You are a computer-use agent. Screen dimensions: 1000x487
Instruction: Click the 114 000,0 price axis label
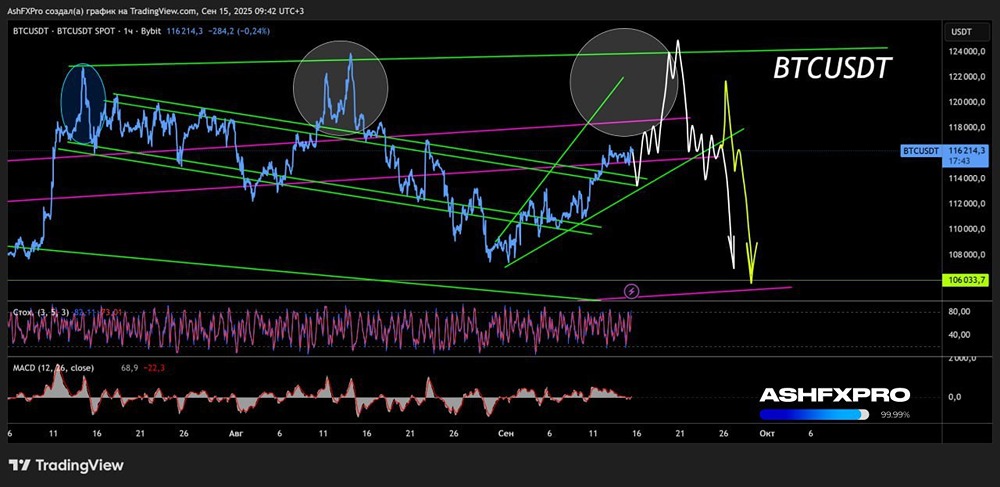point(966,178)
